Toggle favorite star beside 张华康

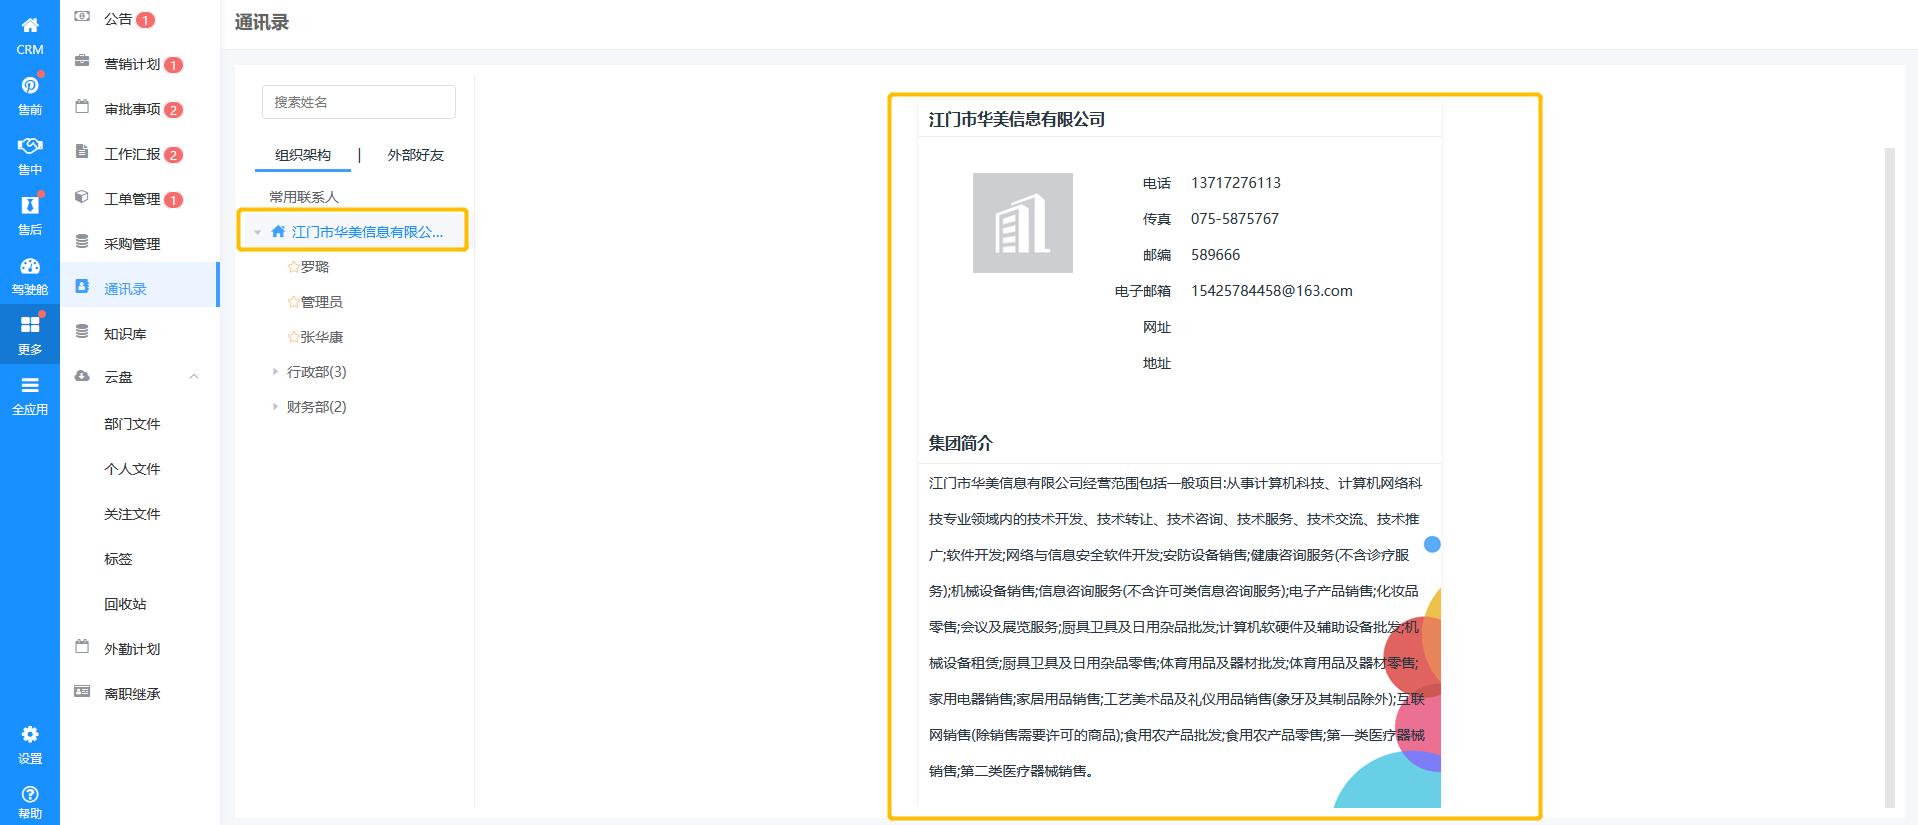coord(293,337)
